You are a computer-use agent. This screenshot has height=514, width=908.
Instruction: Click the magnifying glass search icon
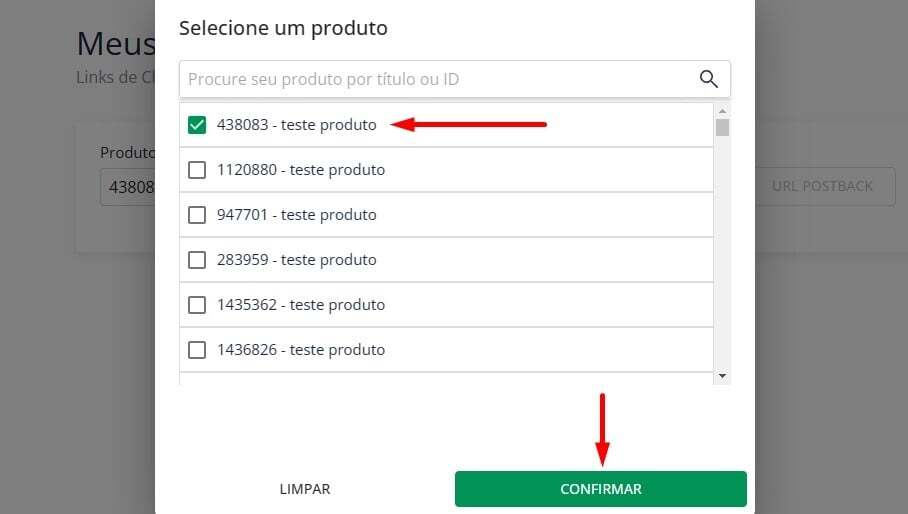709,79
